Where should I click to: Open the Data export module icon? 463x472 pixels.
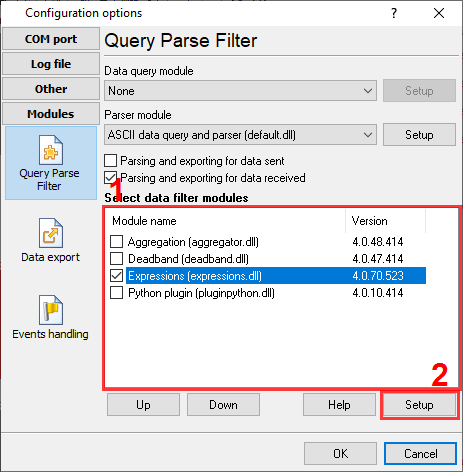(51, 240)
